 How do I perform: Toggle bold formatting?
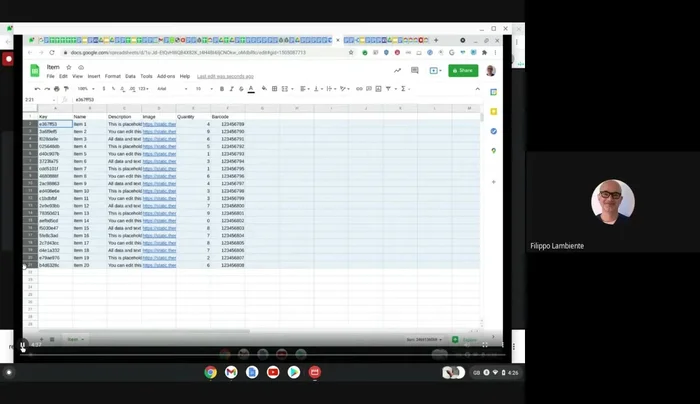coord(222,89)
